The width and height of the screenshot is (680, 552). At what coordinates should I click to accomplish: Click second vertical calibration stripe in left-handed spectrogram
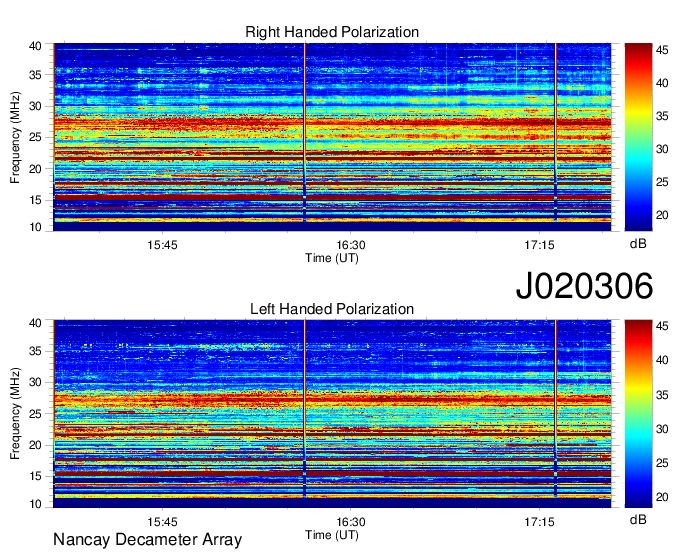pyautogui.click(x=556, y=409)
